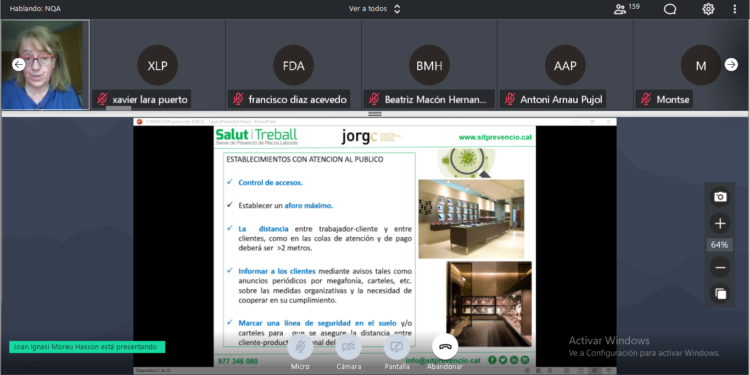Click the 'aforo máximo.' highlighted text
Image resolution: width=750 pixels, height=375 pixels.
point(309,206)
